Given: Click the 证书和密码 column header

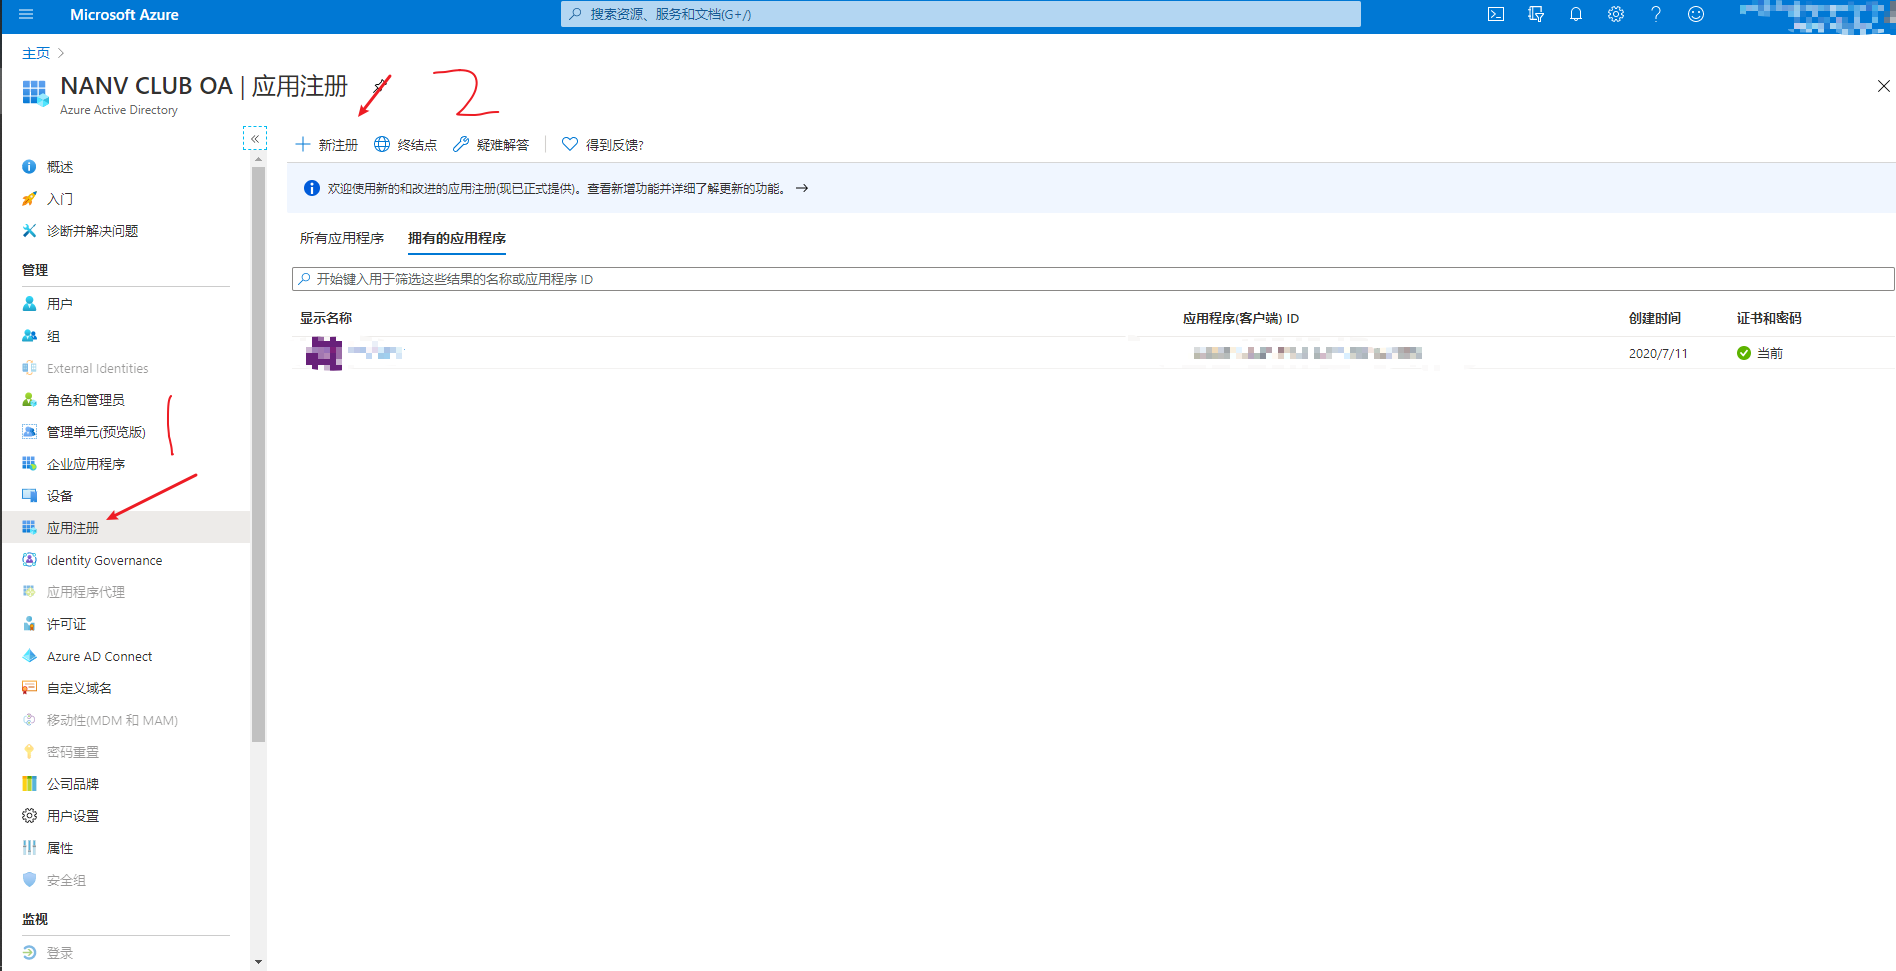Looking at the screenshot, I should (x=1769, y=318).
